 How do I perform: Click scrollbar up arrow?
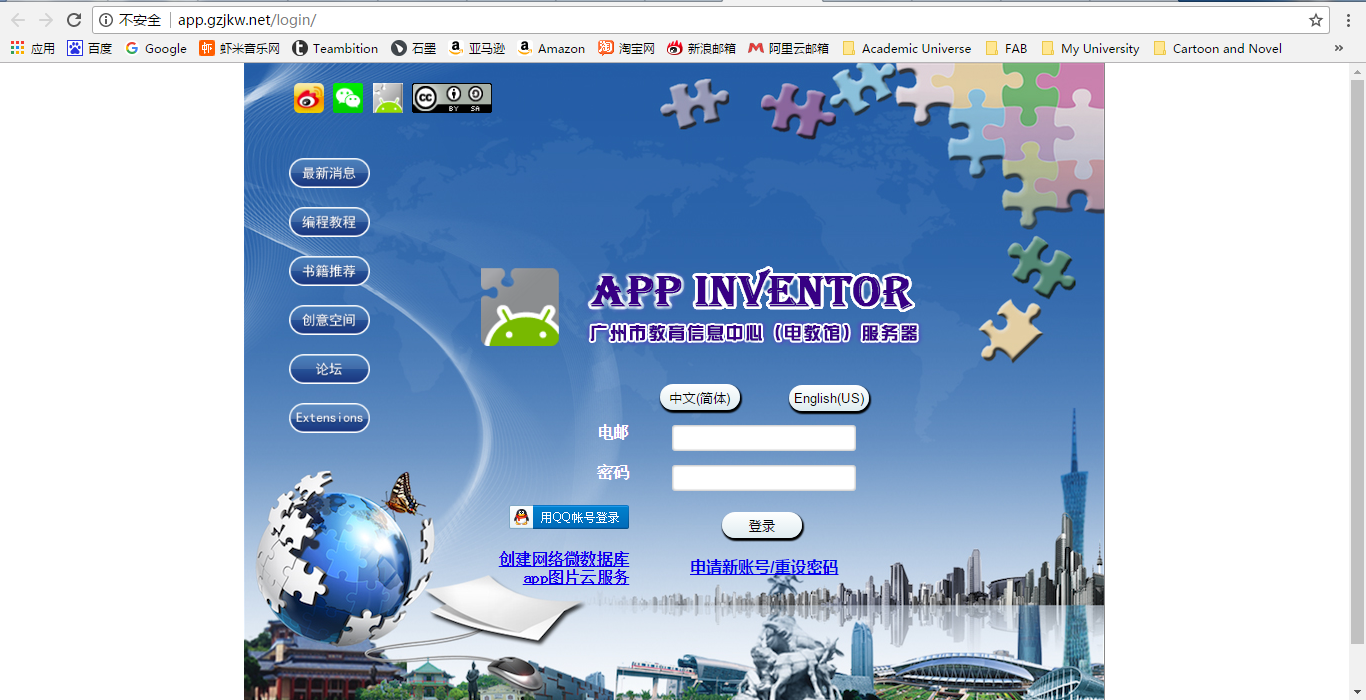pyautogui.click(x=1357, y=70)
